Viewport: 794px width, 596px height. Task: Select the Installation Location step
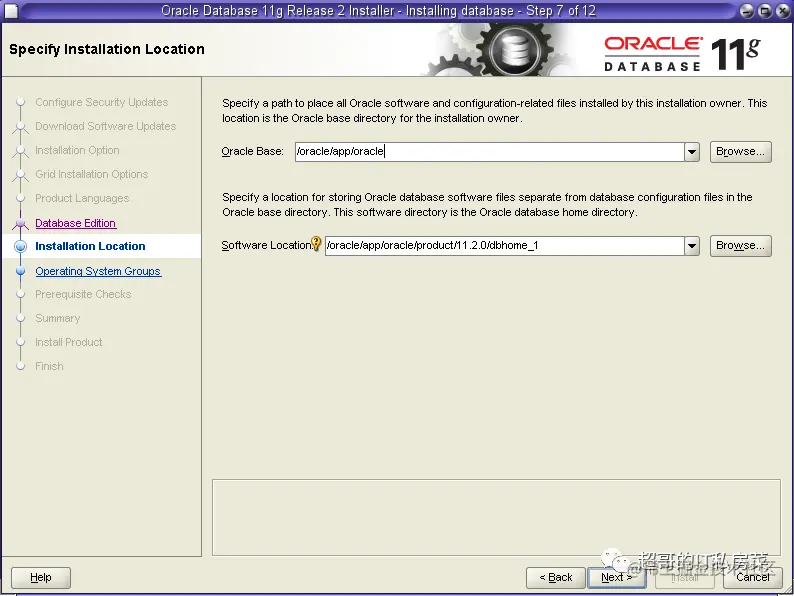pos(90,246)
